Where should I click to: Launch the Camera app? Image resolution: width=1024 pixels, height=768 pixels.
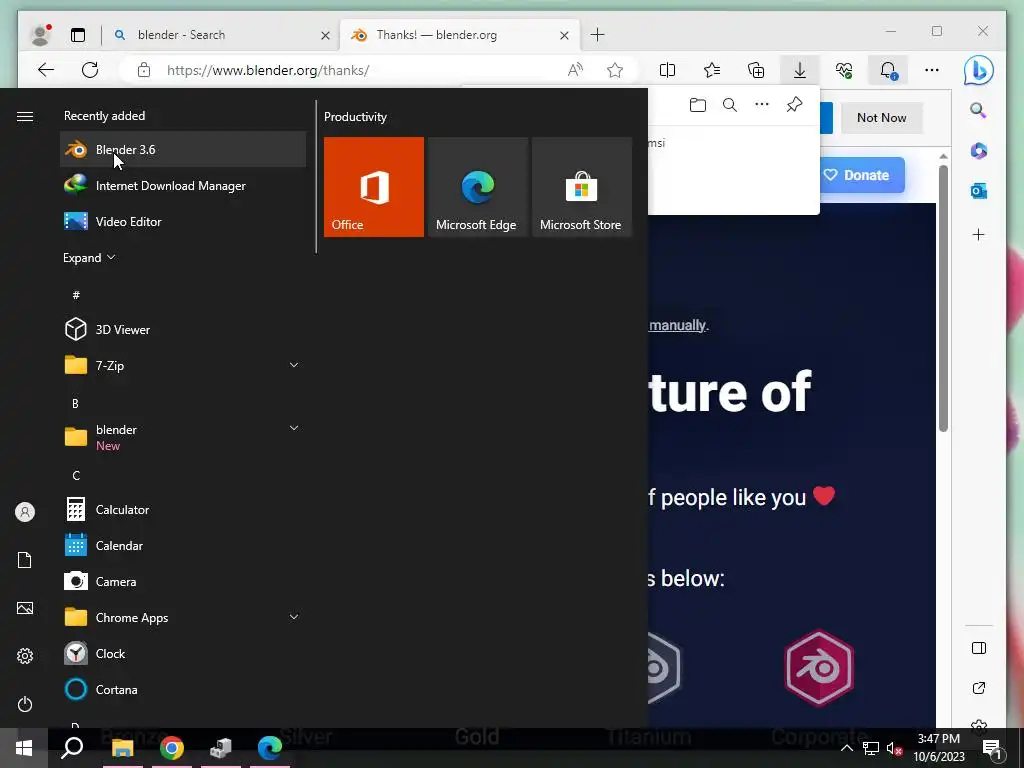click(183, 581)
